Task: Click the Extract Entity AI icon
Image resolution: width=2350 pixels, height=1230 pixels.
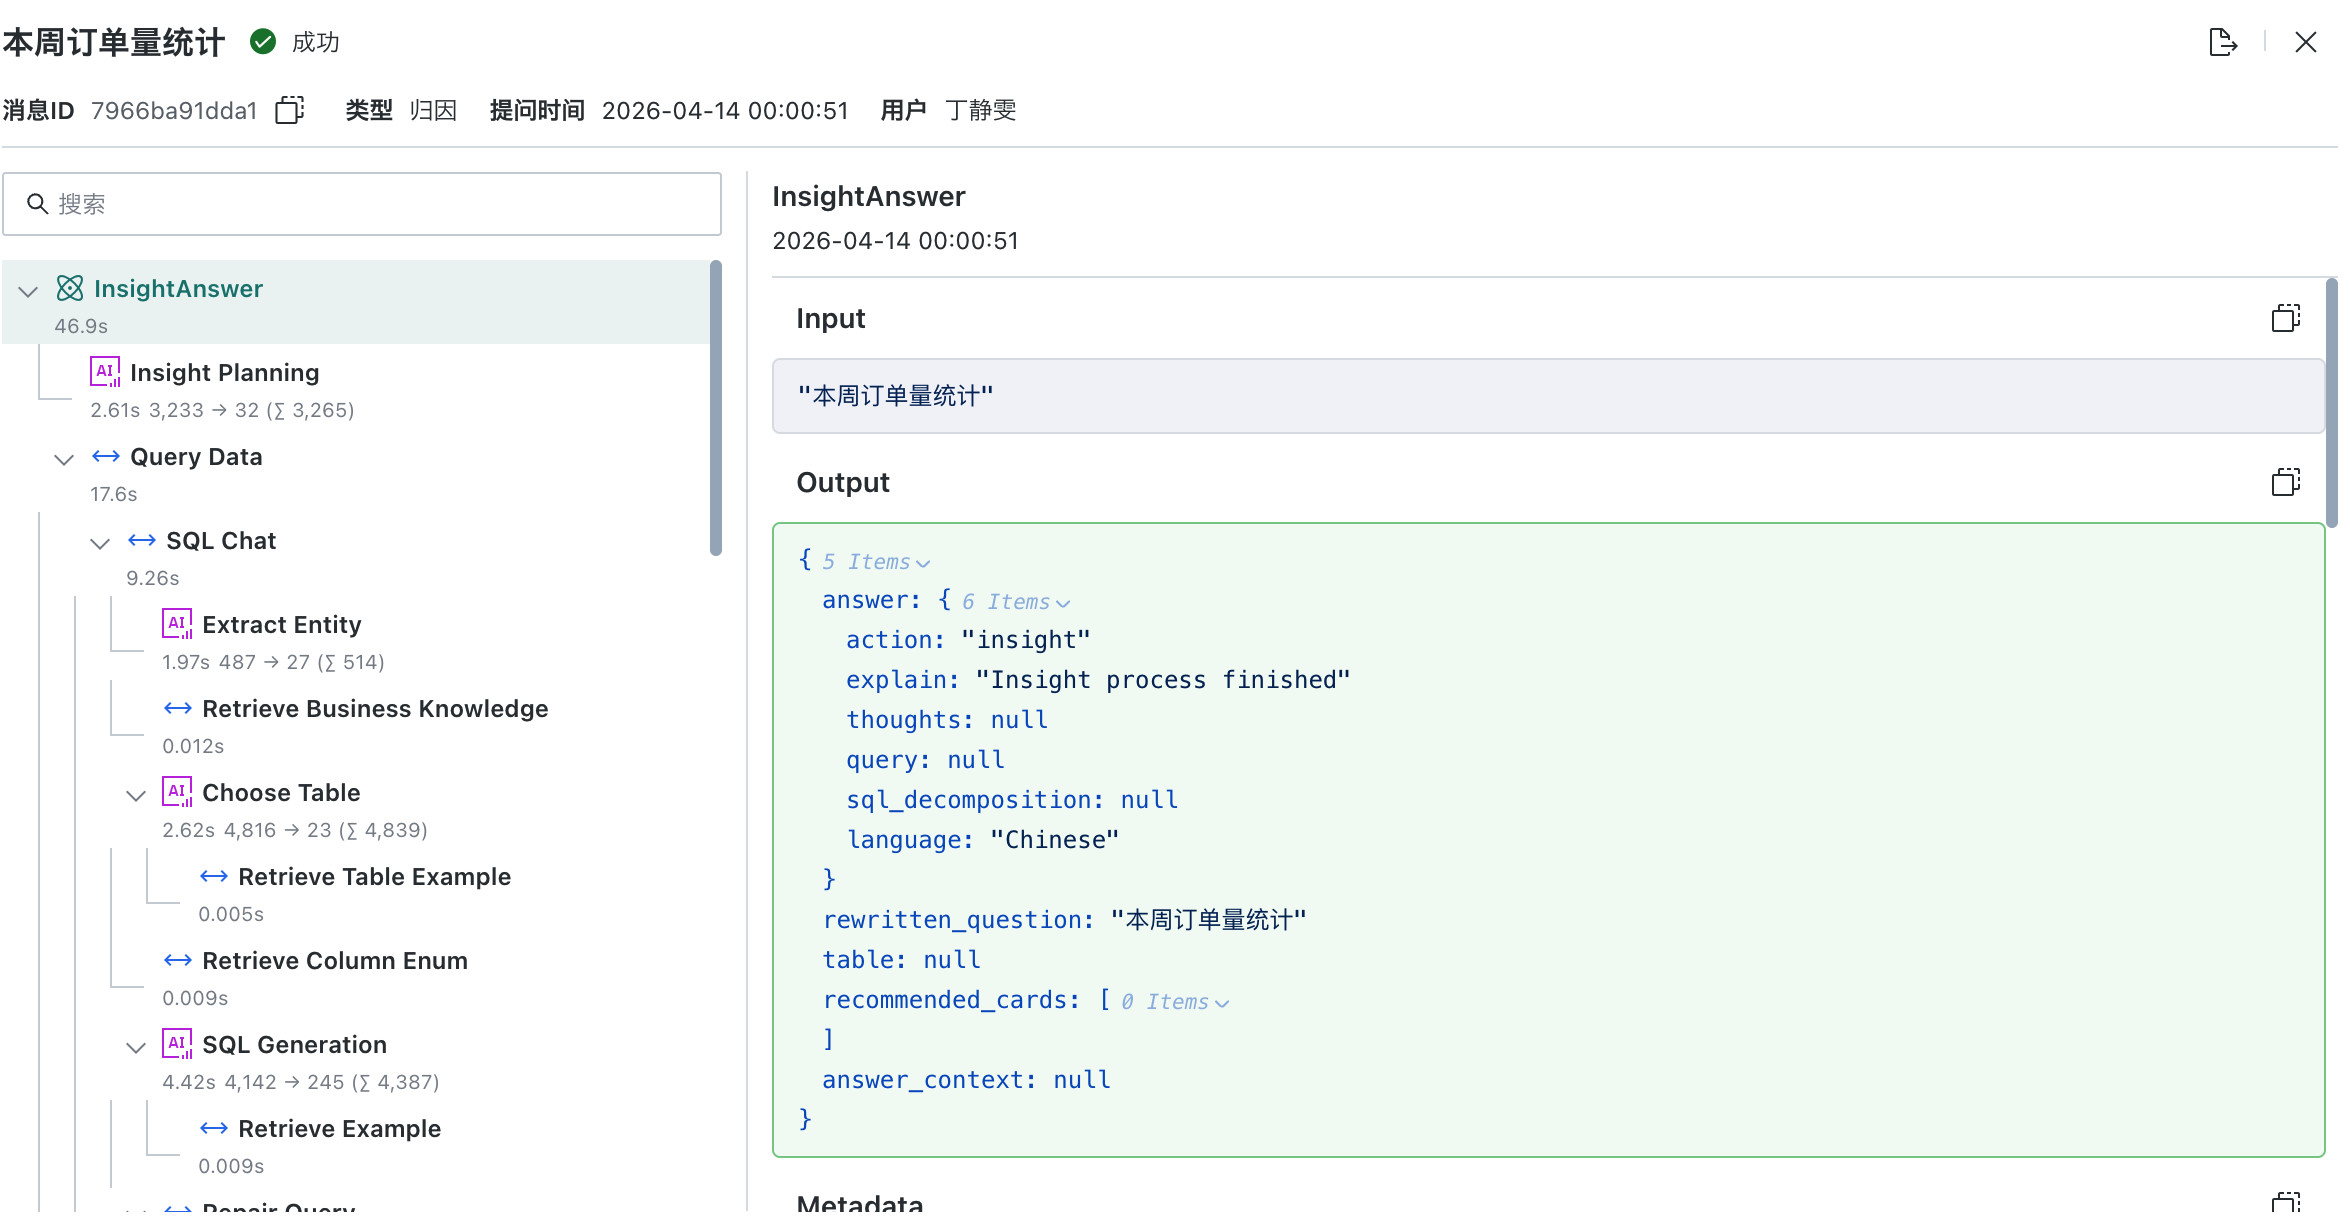Action: [177, 624]
